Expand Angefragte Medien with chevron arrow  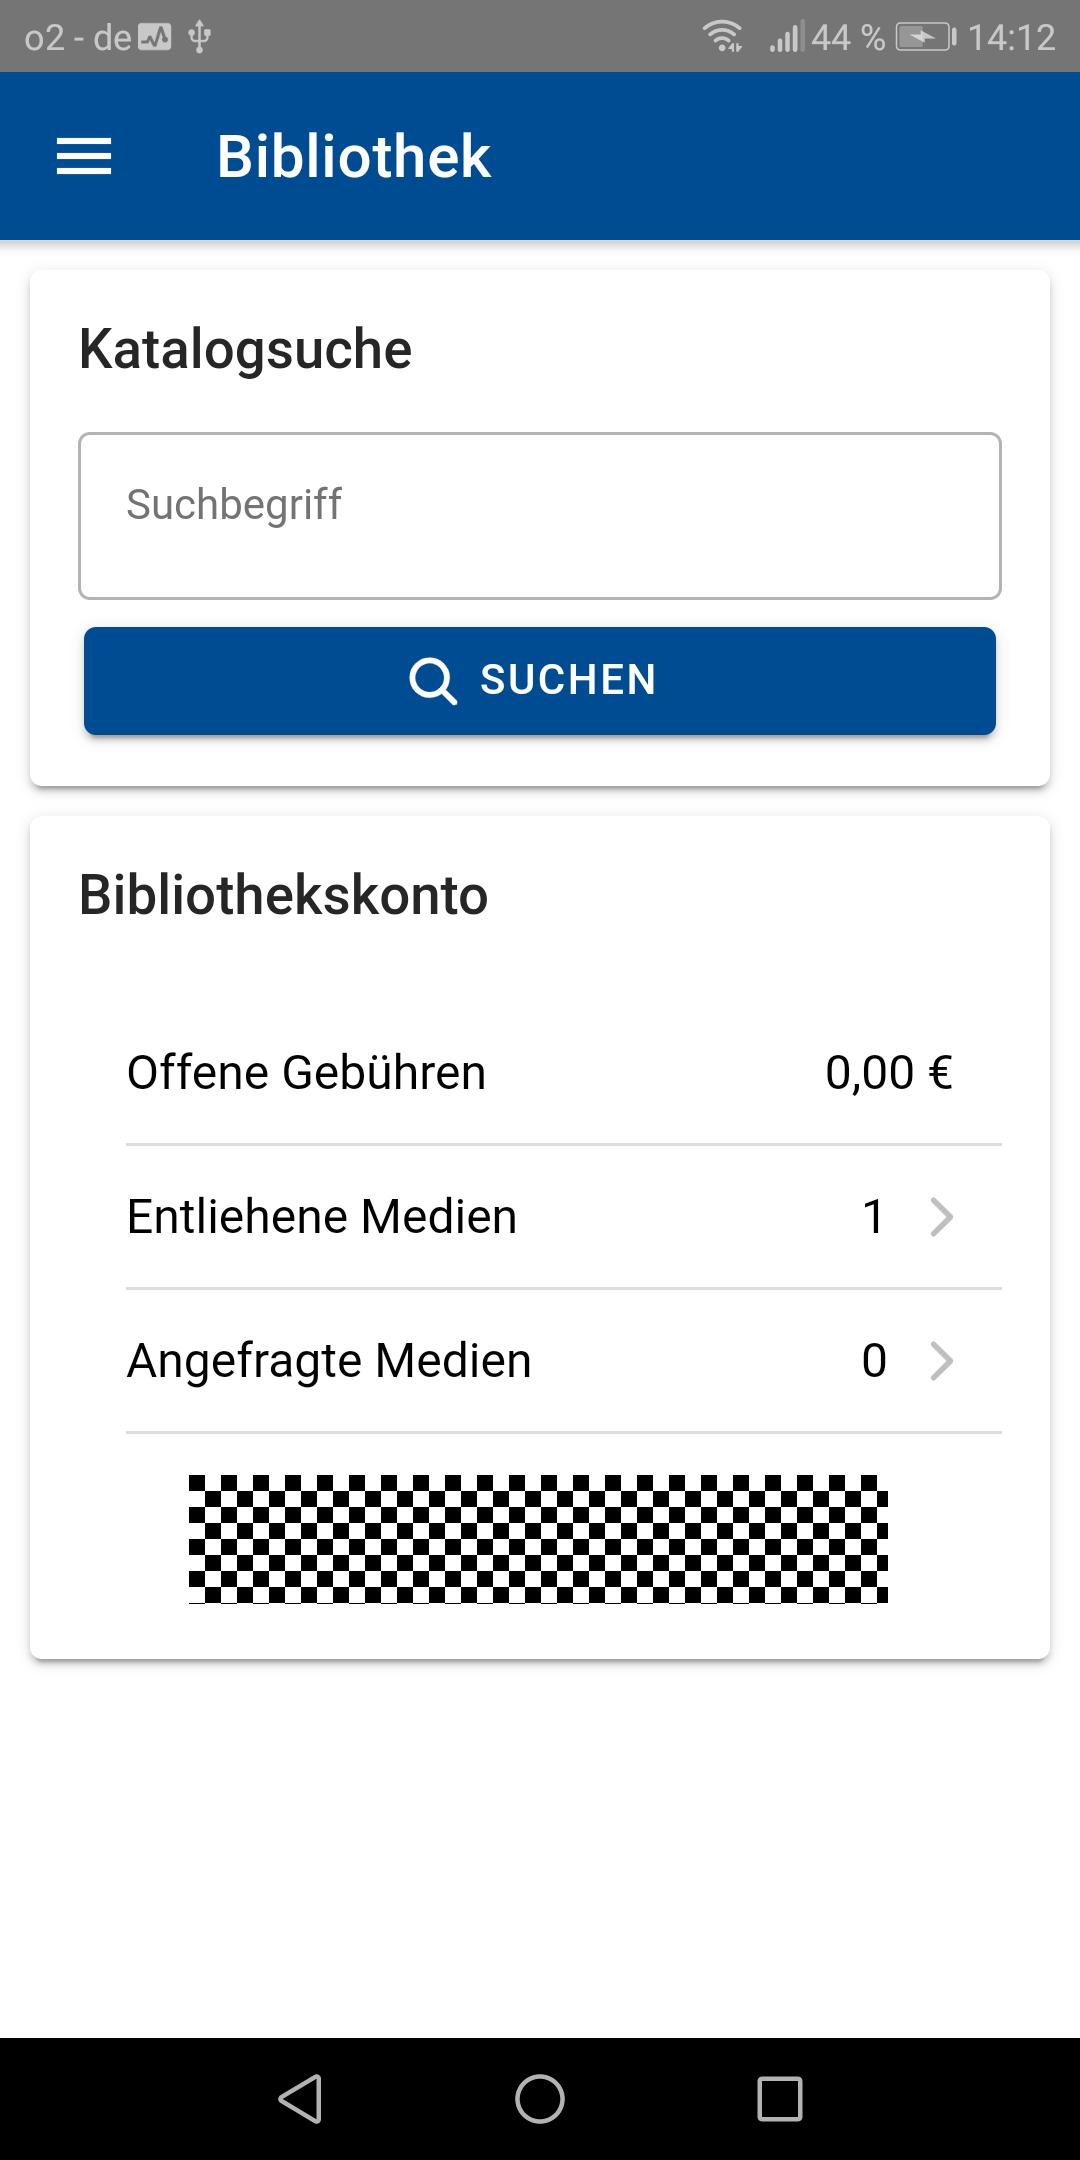coord(941,1361)
